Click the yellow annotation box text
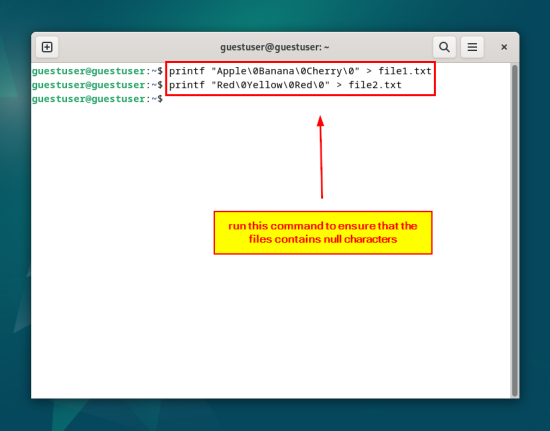The height and width of the screenshot is (431, 550). pos(323,233)
